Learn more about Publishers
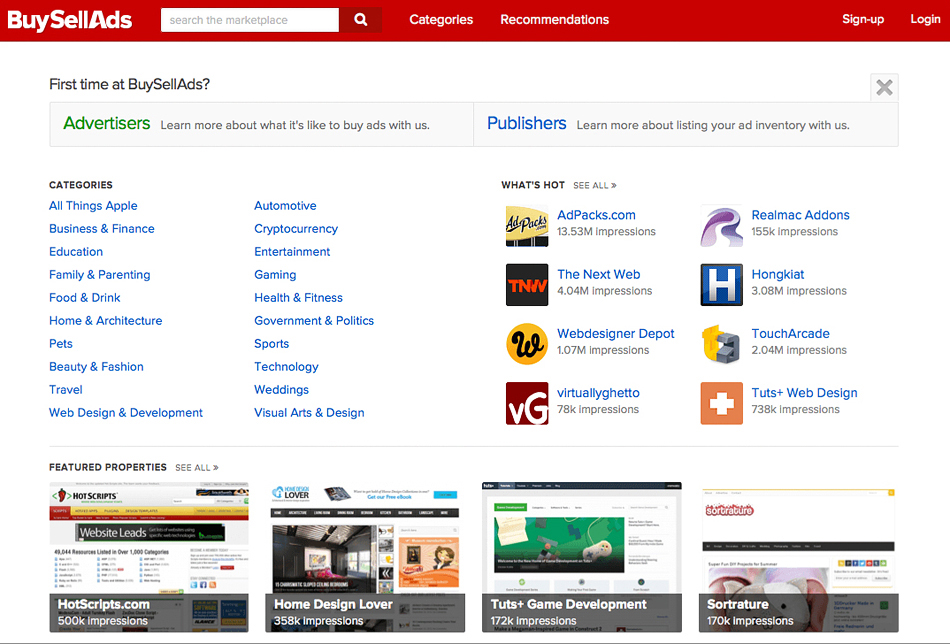Viewport: 950px width, 644px height. click(526, 123)
